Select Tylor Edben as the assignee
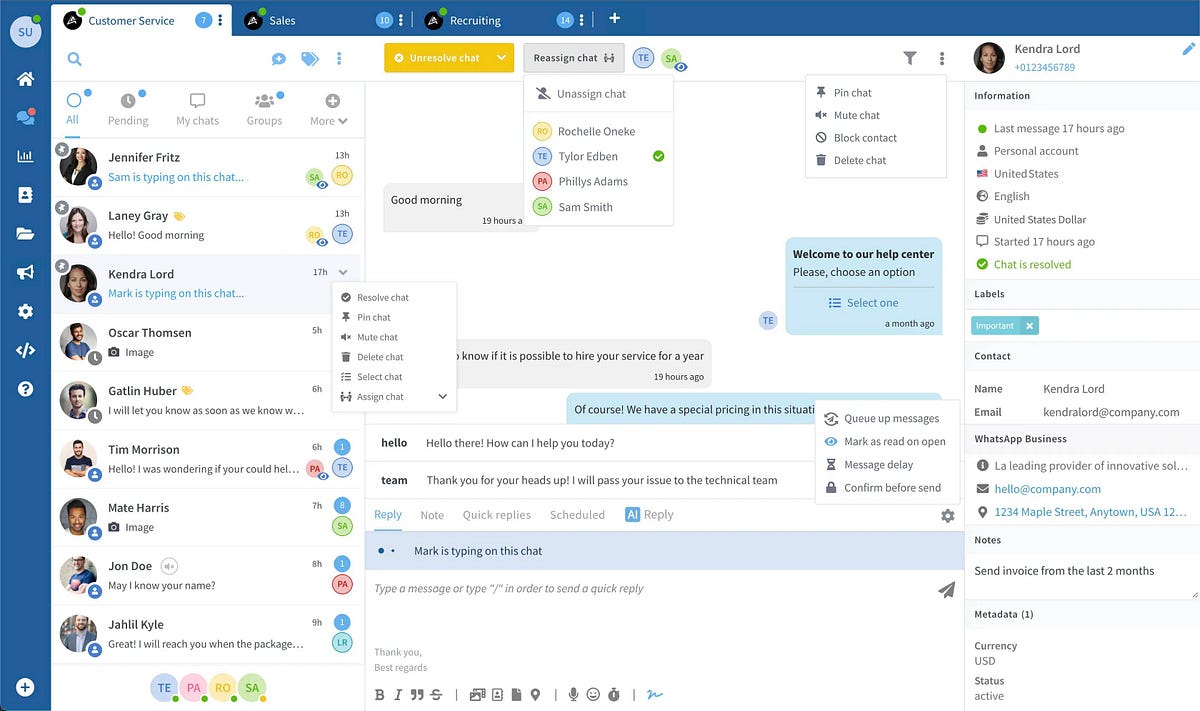1200x711 pixels. pos(588,156)
